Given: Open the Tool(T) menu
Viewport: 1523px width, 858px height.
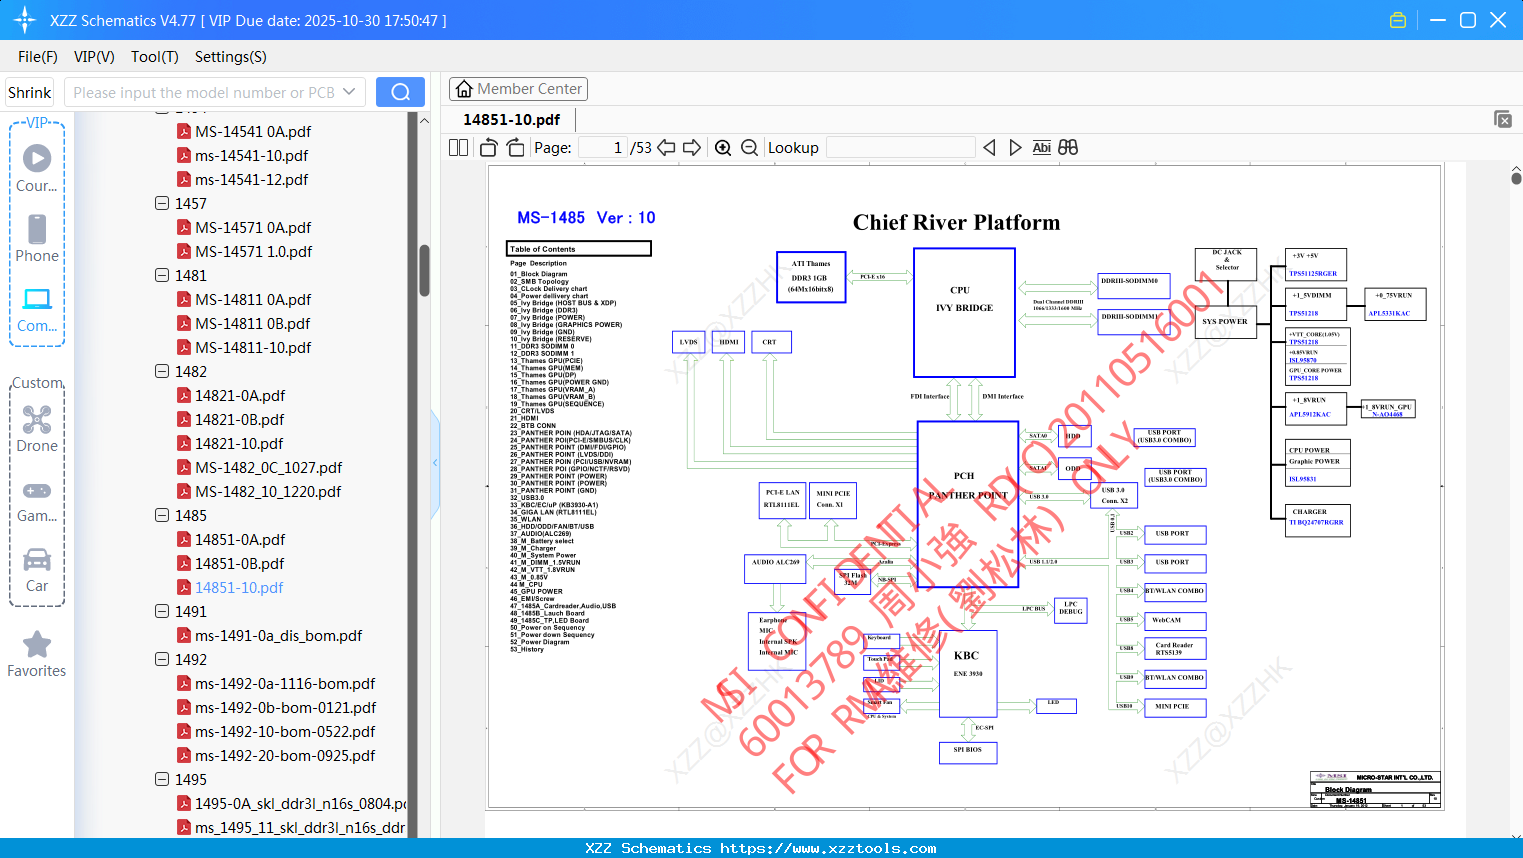Looking at the screenshot, I should (x=155, y=57).
